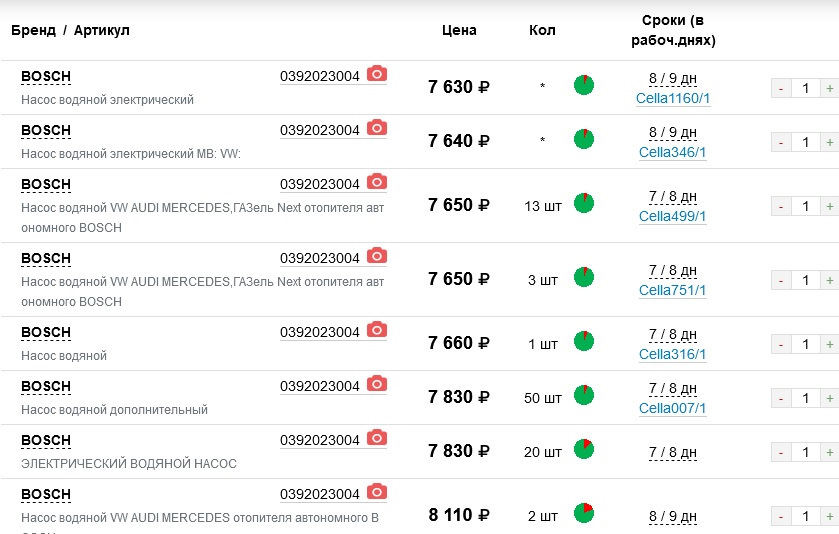Click BOSCH brand in the 7 660 ₽ row
Viewport: 839px width, 534px height.
coord(46,333)
